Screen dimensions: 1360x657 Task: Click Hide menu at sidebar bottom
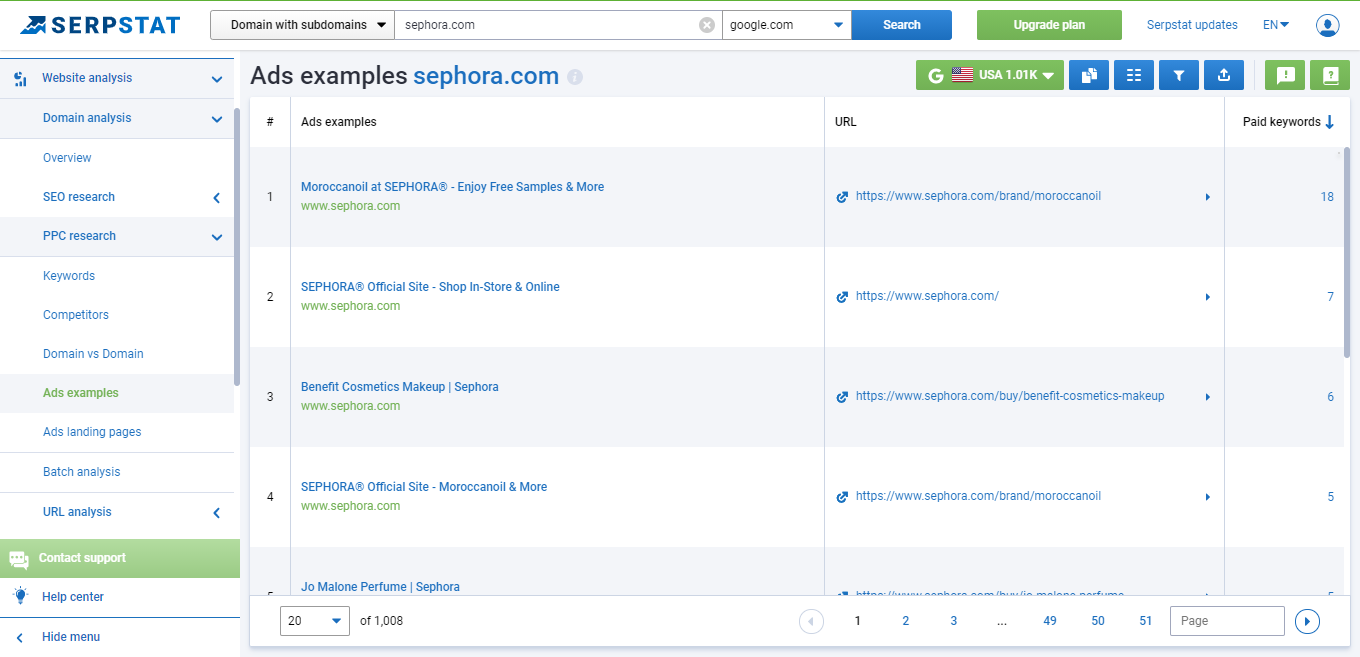point(71,637)
